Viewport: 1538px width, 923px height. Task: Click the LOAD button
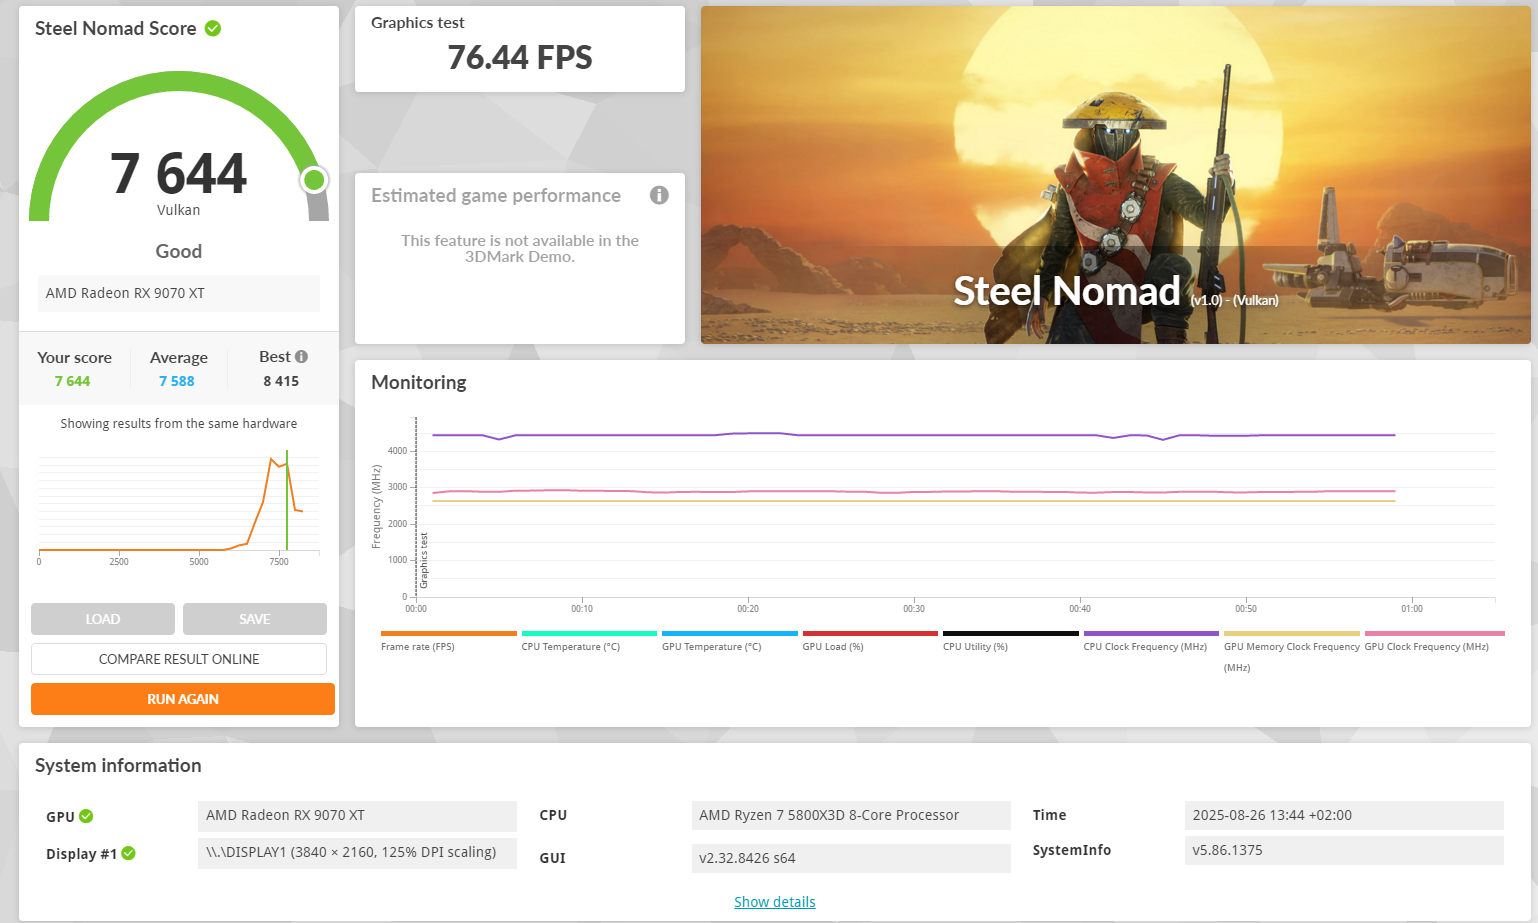point(103,619)
